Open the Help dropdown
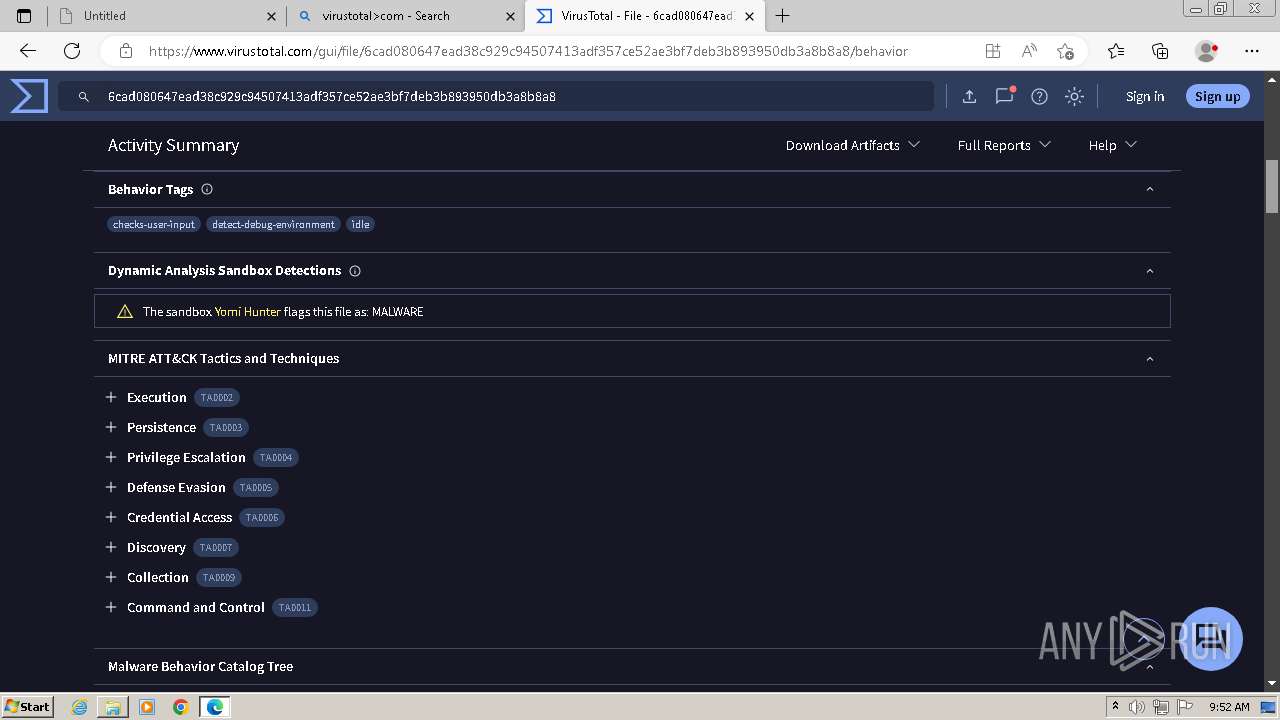The image size is (1280, 720). pos(1113,145)
